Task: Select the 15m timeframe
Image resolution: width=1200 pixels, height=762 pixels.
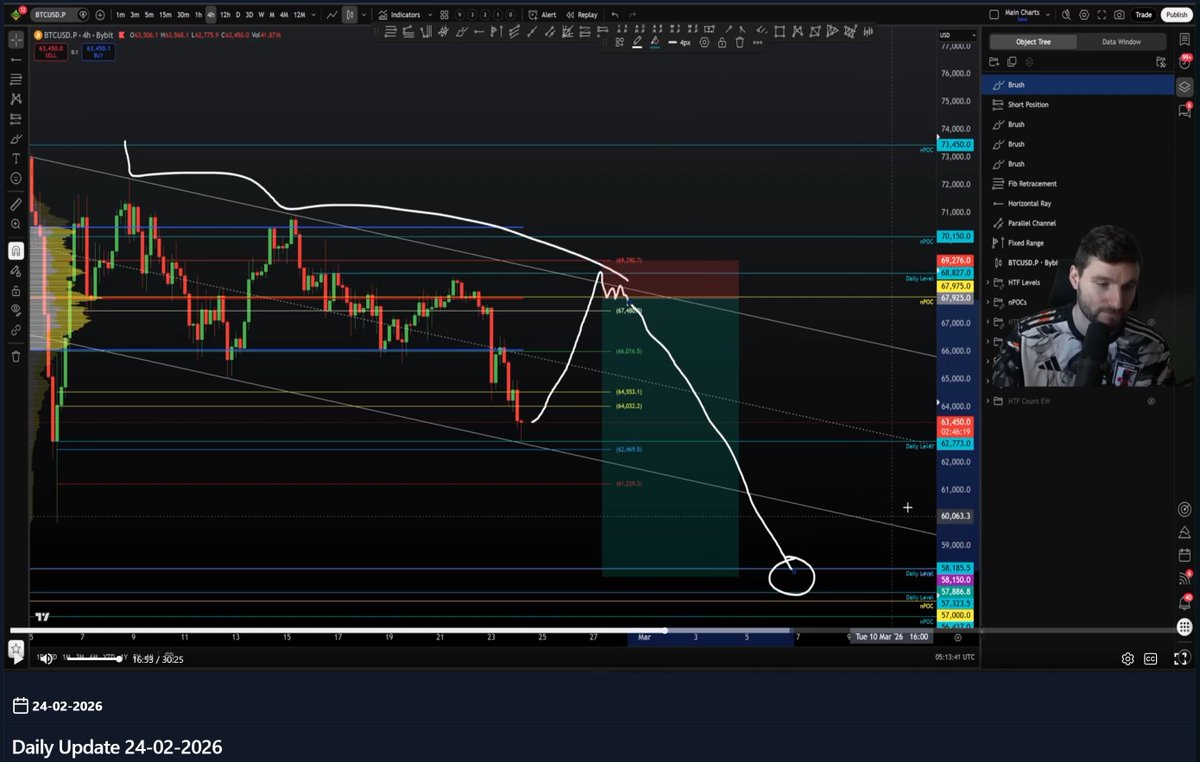Action: [x=165, y=15]
